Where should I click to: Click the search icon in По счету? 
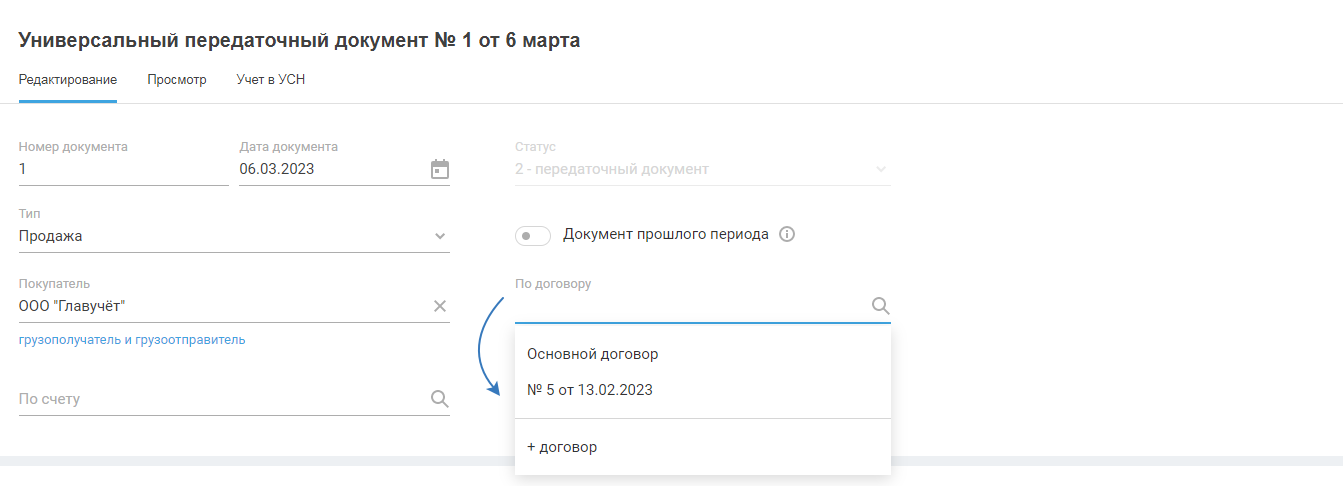(x=439, y=399)
